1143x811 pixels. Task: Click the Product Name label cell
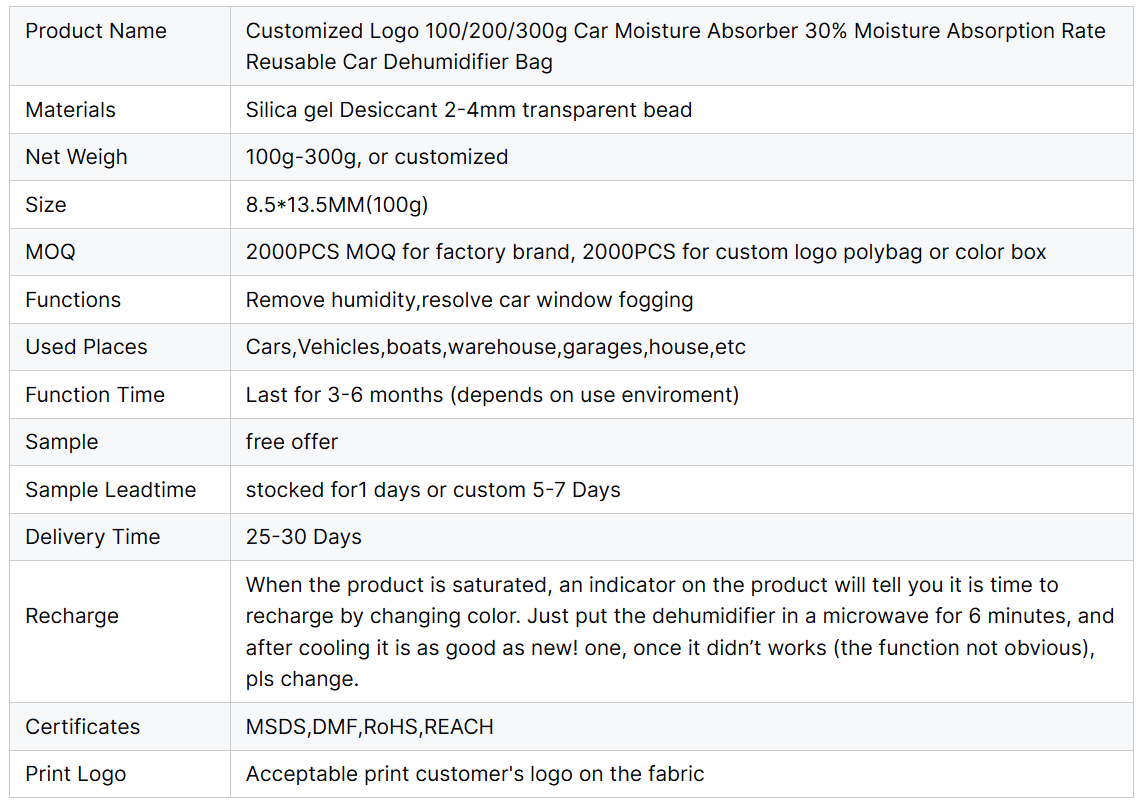point(96,31)
